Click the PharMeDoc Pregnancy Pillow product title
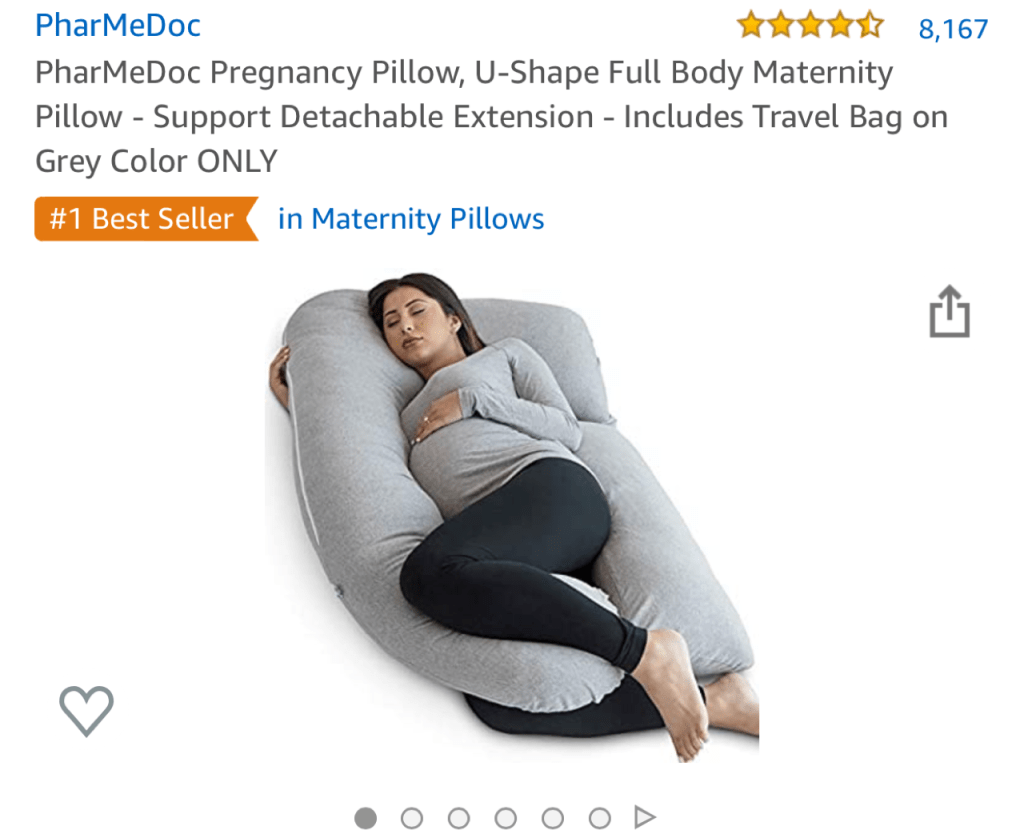This screenshot has height=834, width=1024. (491, 116)
